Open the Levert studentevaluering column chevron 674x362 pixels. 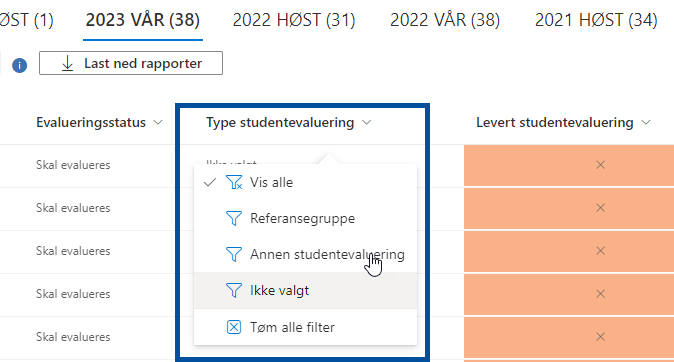(646, 123)
